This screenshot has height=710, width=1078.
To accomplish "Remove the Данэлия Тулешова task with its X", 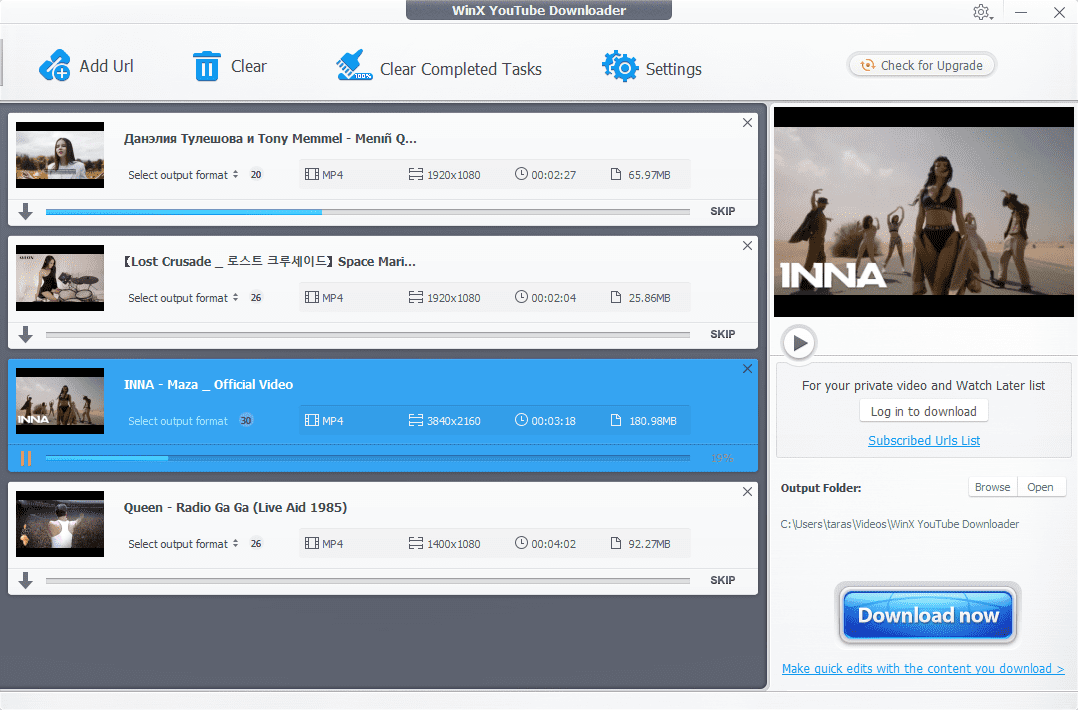I will pos(747,123).
